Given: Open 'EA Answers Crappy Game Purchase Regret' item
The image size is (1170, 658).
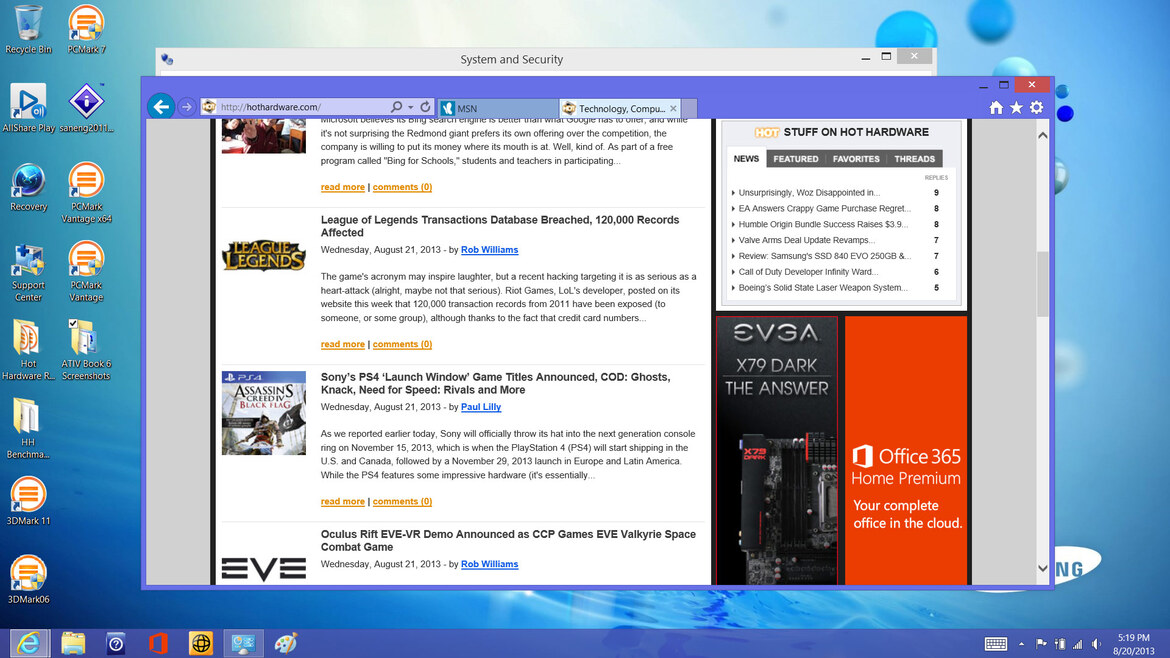Looking at the screenshot, I should coord(825,208).
